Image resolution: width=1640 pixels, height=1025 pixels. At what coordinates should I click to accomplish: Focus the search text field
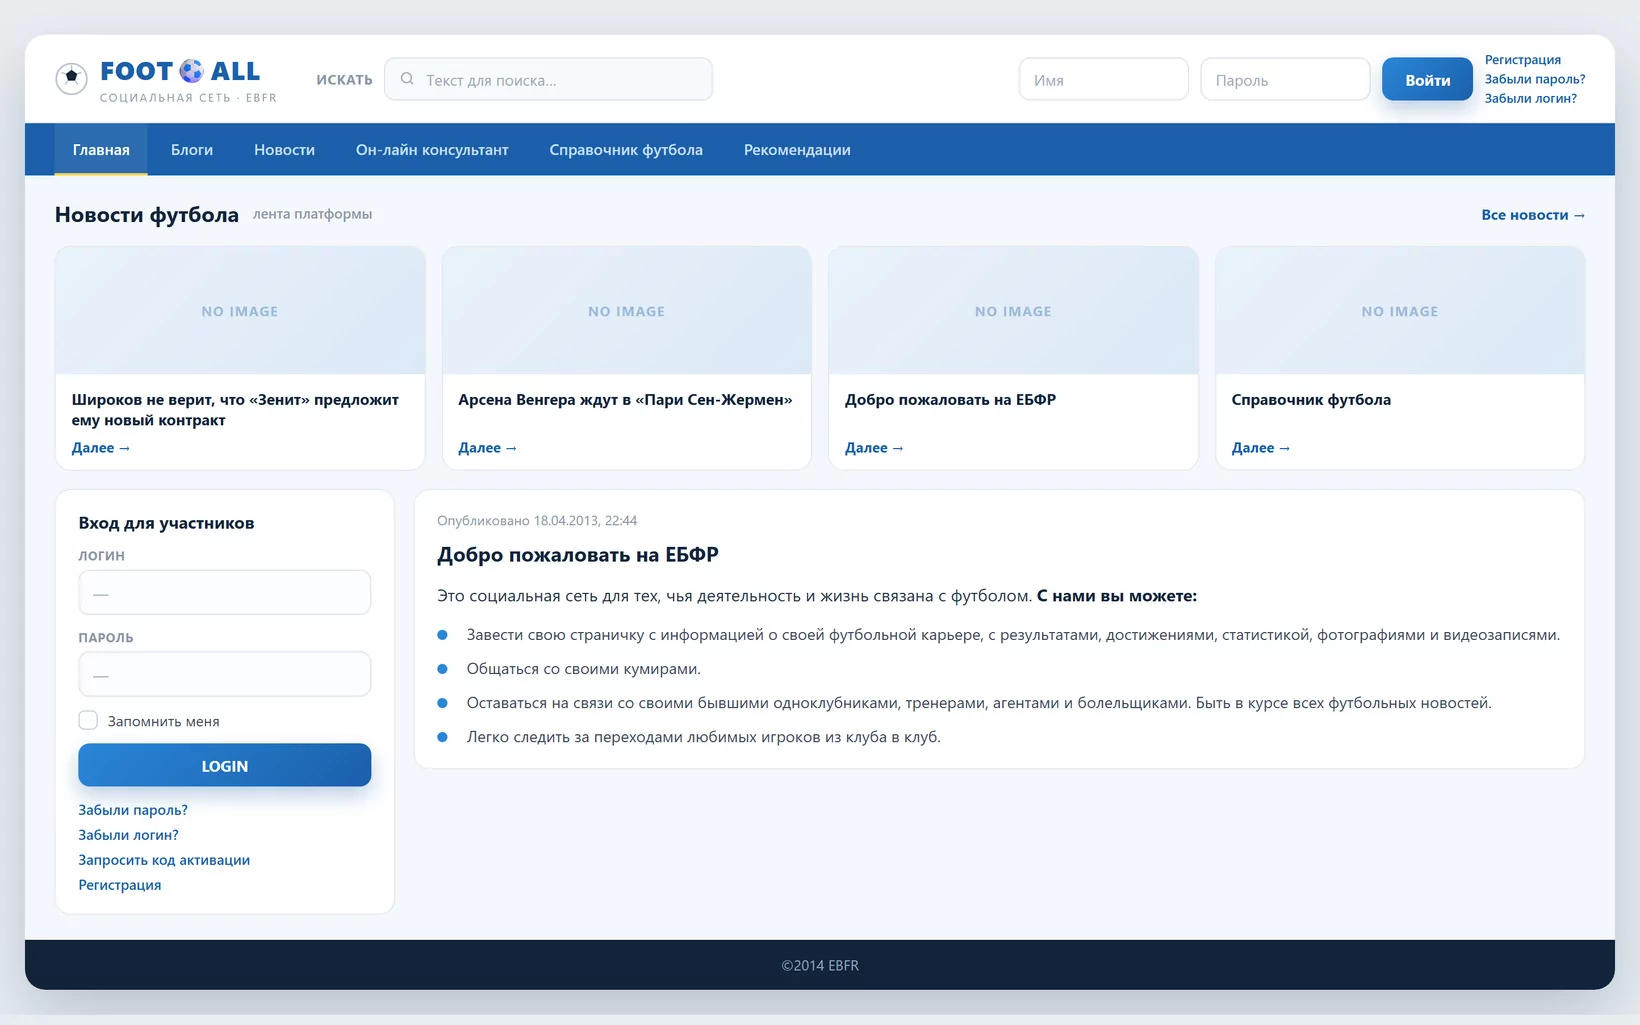[548, 79]
